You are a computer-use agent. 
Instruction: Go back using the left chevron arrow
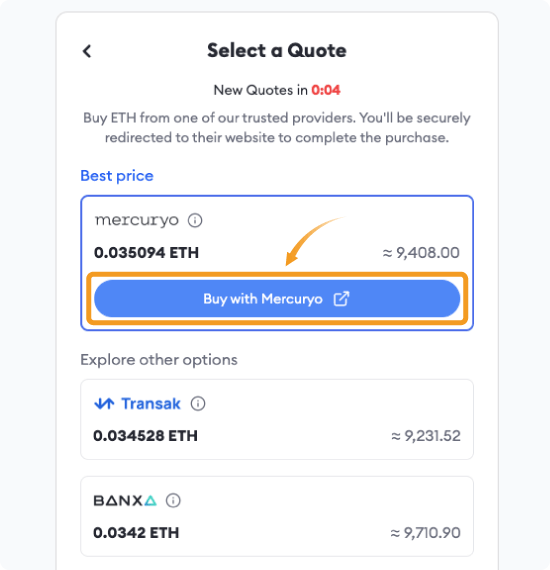tap(87, 51)
